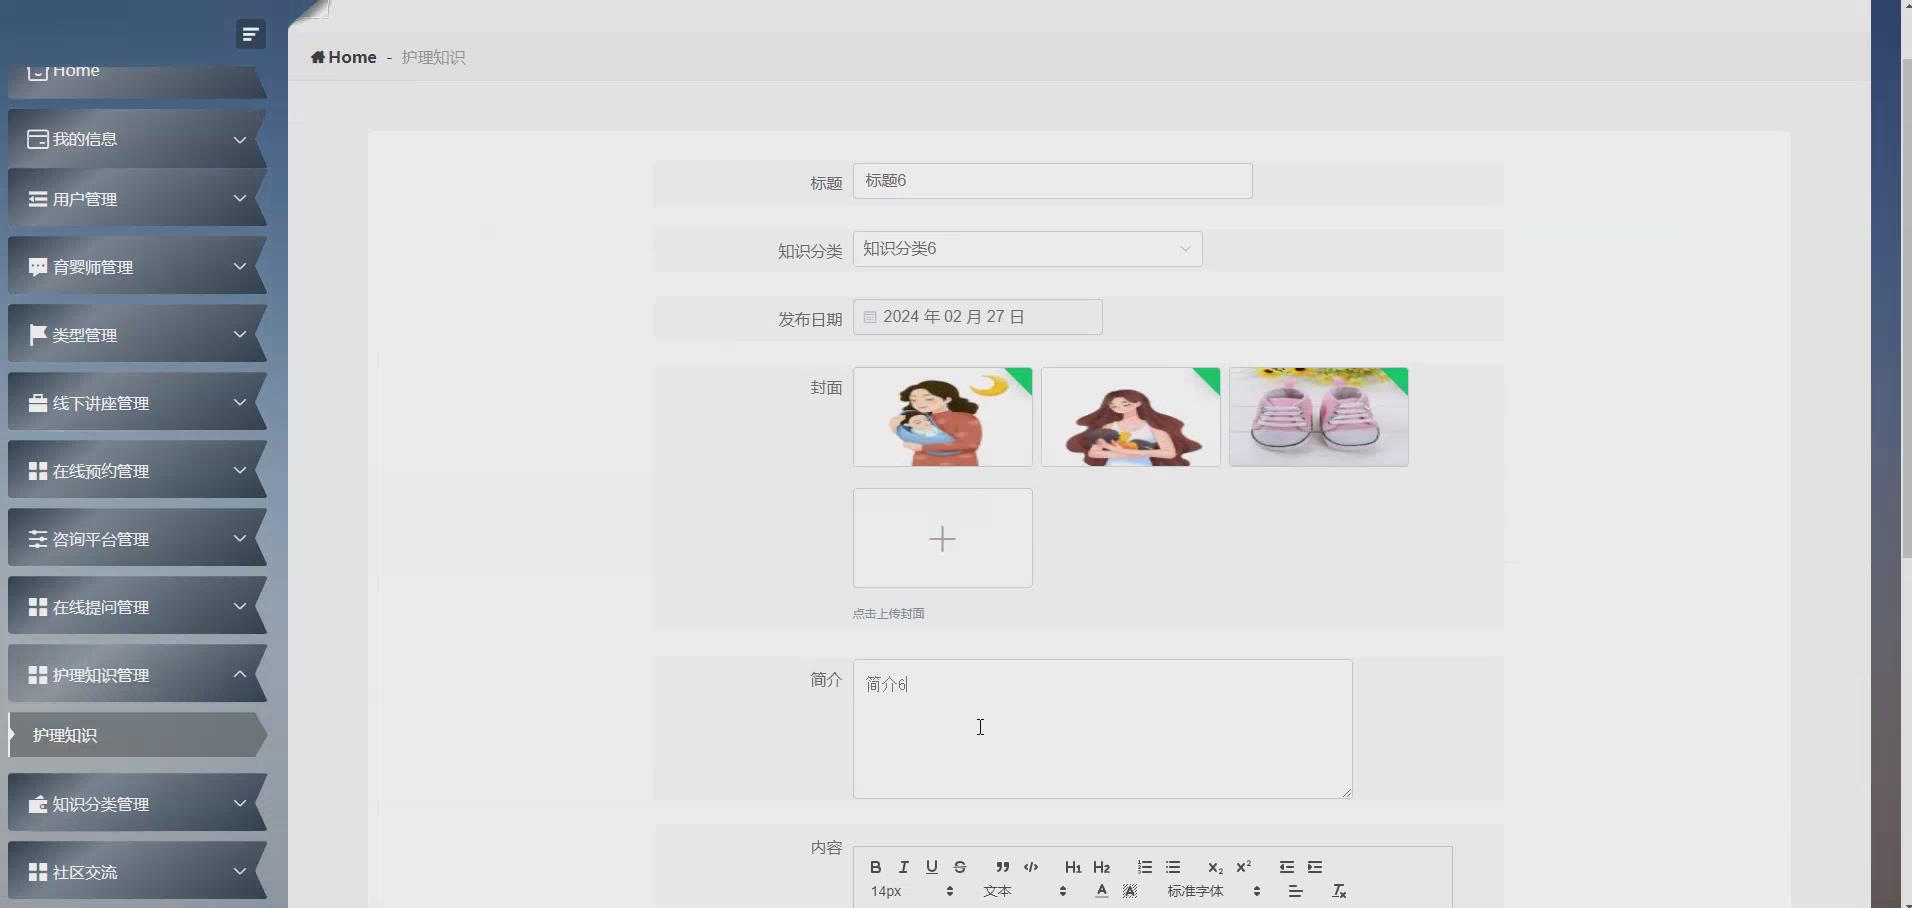Expand the 类型管理 menu
This screenshot has width=1912, height=908.
pyautogui.click(x=137, y=335)
